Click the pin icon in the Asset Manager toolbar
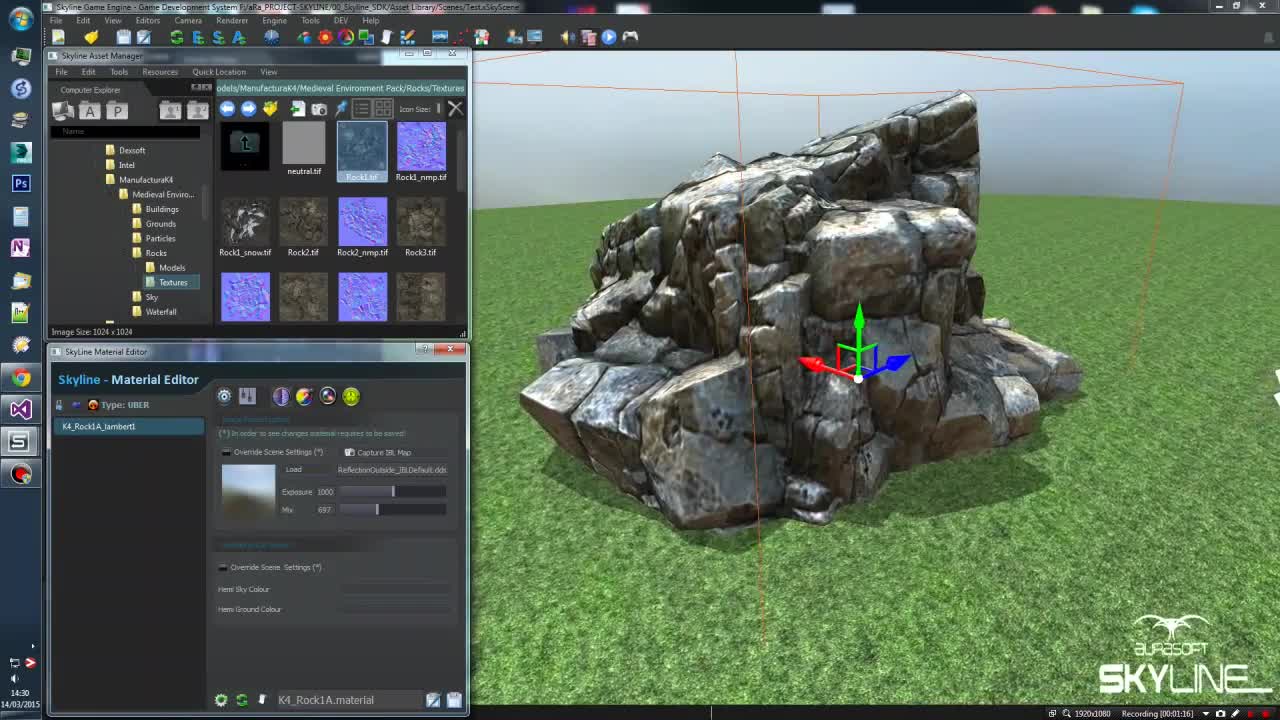 340,108
